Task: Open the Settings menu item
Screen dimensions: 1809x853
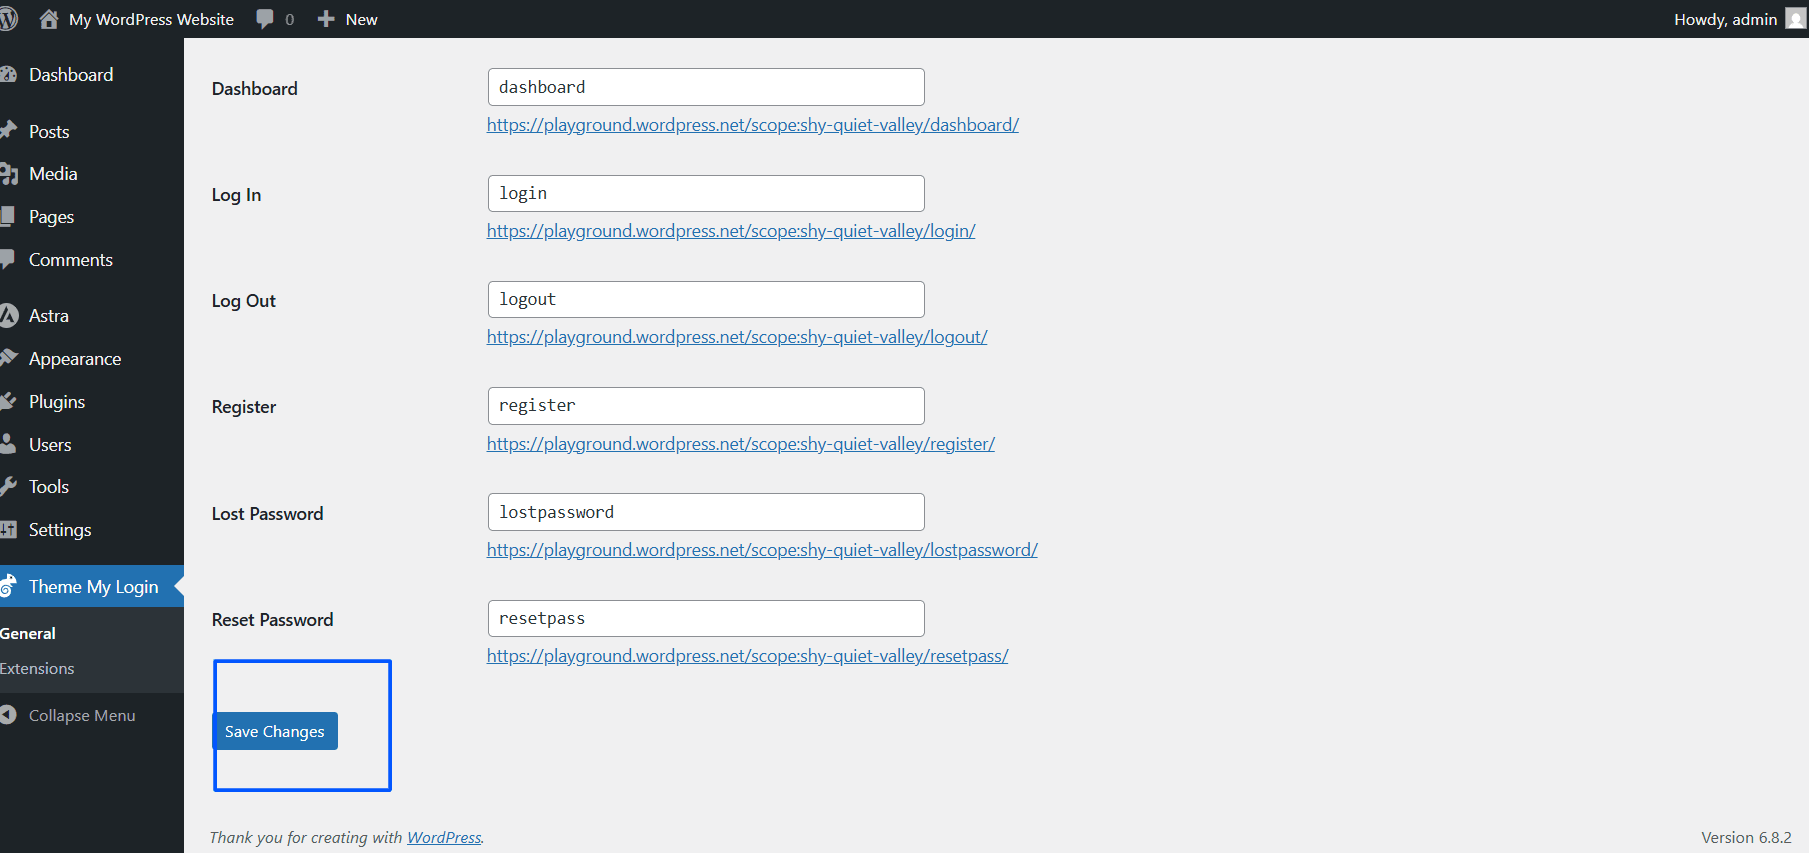Action: click(60, 530)
